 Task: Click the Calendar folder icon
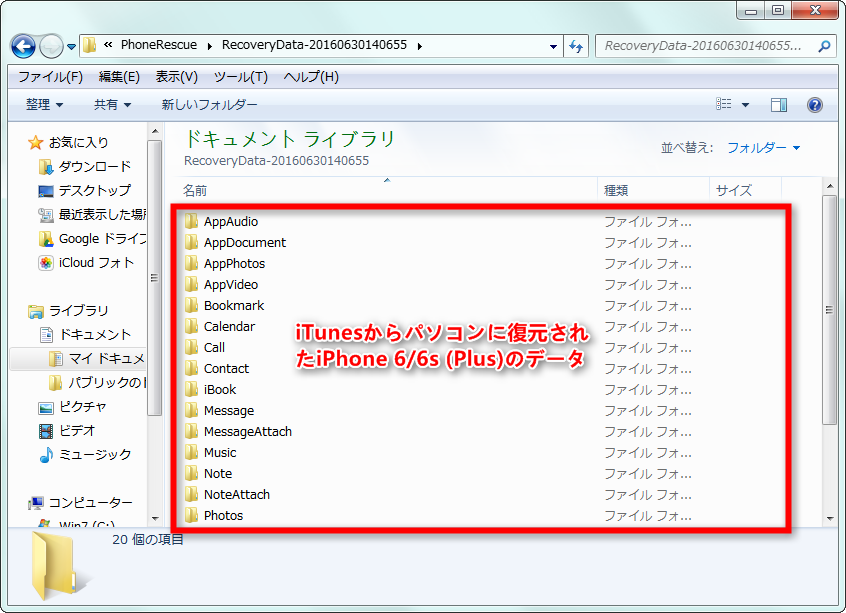(x=192, y=326)
